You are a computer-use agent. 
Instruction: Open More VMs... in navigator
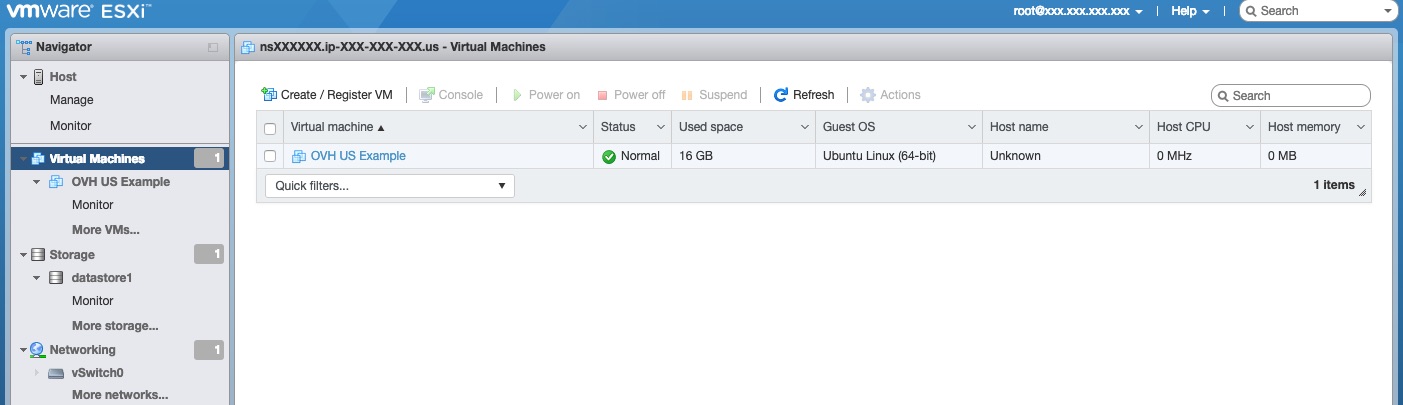[x=106, y=230]
